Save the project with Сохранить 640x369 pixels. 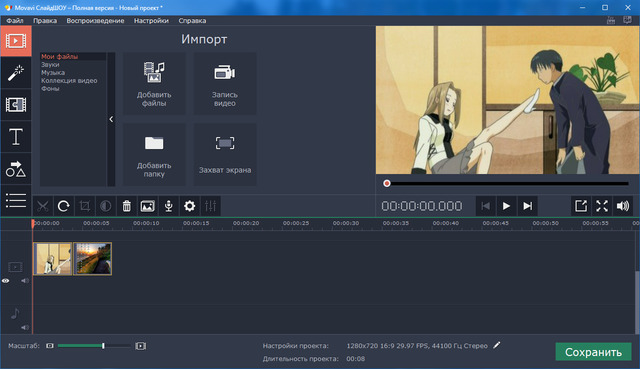(x=593, y=352)
